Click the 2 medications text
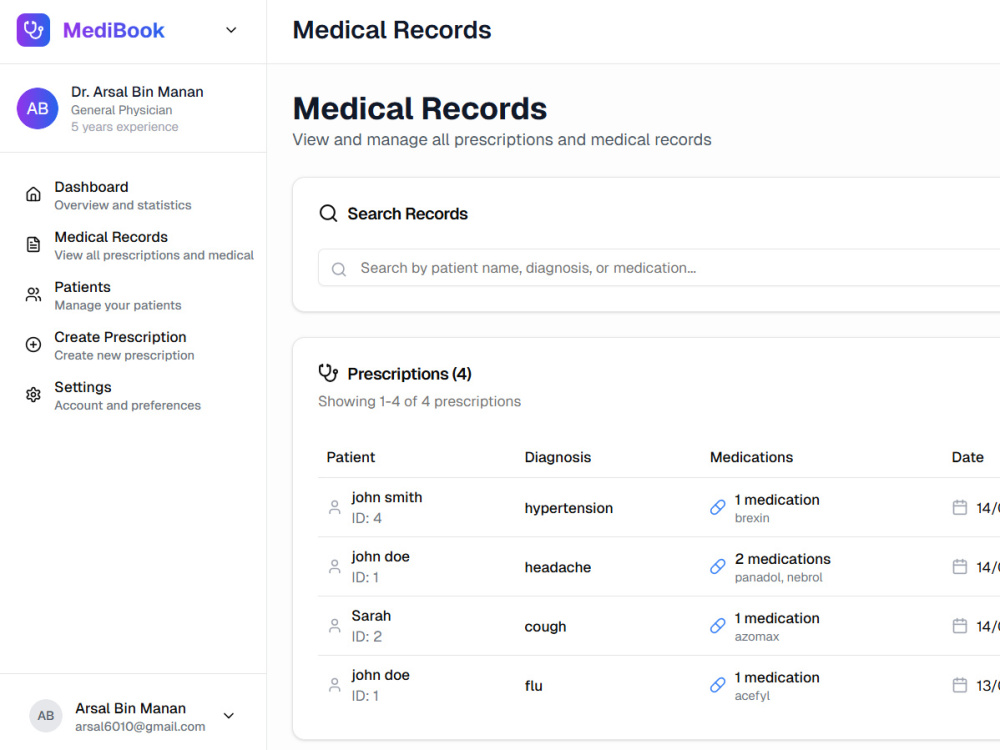The width and height of the screenshot is (1000, 750). 783,559
